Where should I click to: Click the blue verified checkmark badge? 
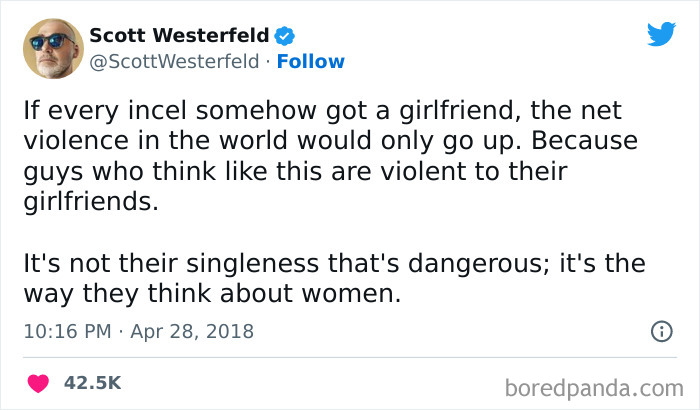285,36
